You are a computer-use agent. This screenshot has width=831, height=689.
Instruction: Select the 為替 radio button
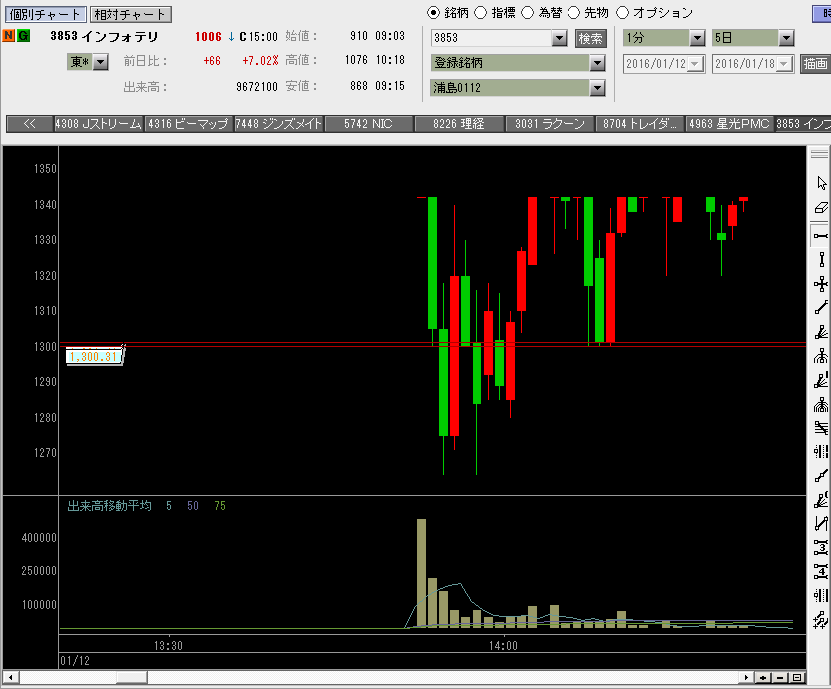click(527, 13)
